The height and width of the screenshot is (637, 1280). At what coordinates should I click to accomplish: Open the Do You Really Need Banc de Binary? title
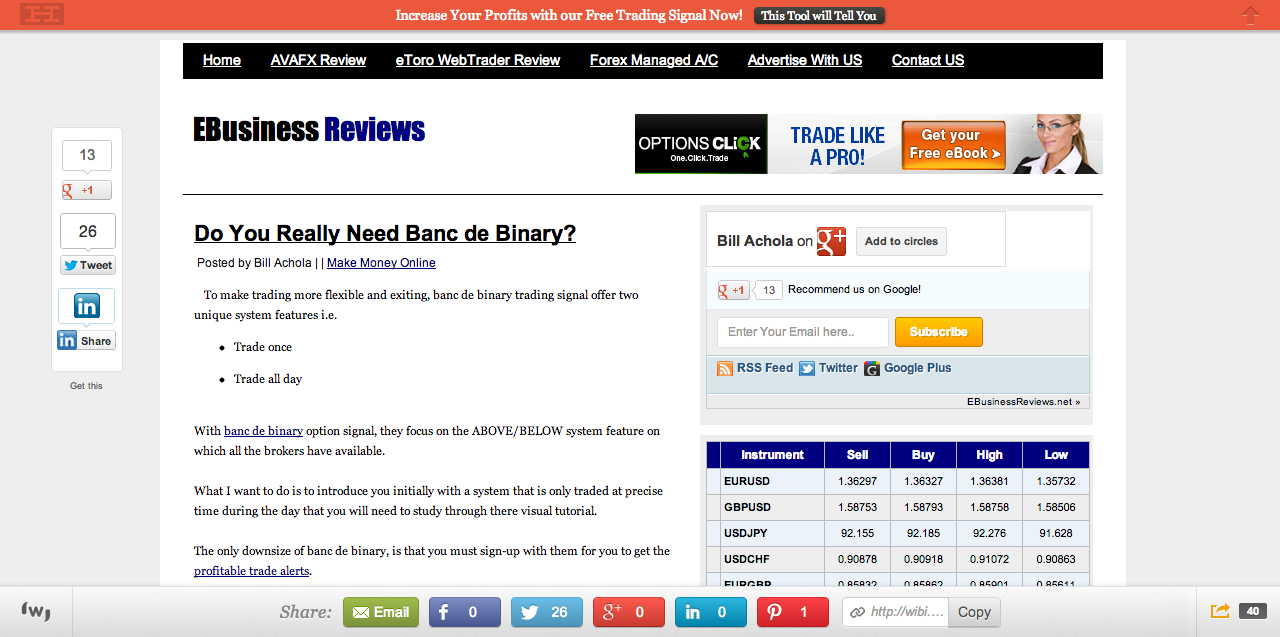[x=385, y=234]
